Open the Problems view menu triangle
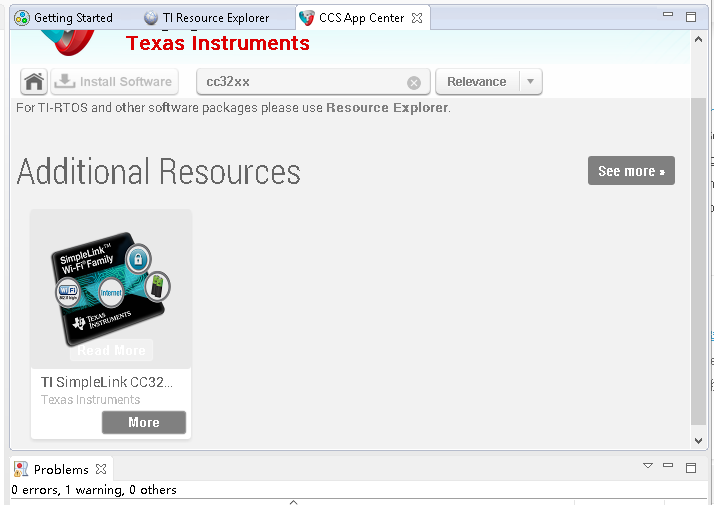This screenshot has height=505, width=714. 648,465
